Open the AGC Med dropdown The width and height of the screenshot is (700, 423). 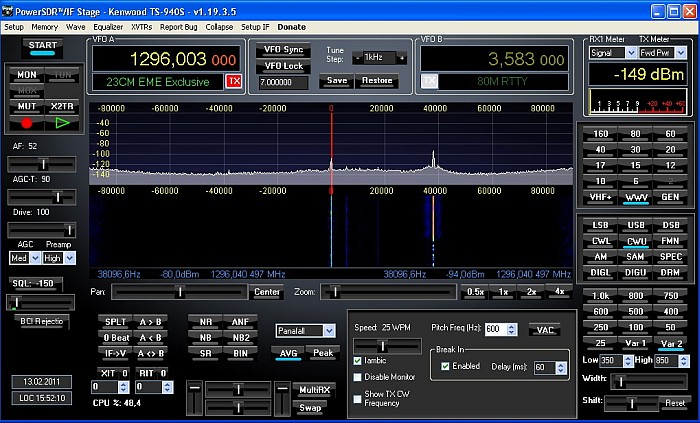coord(35,258)
